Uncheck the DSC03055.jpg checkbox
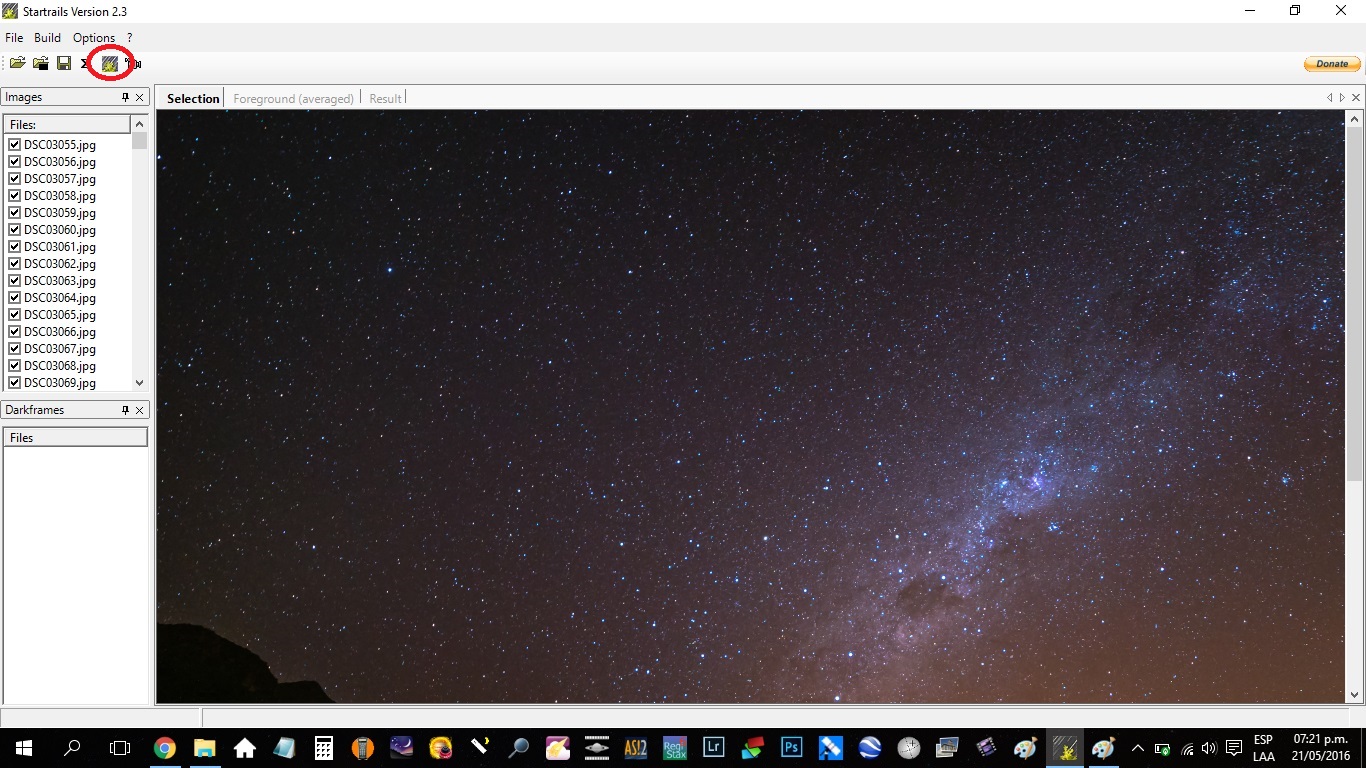1366x768 pixels. [15, 145]
